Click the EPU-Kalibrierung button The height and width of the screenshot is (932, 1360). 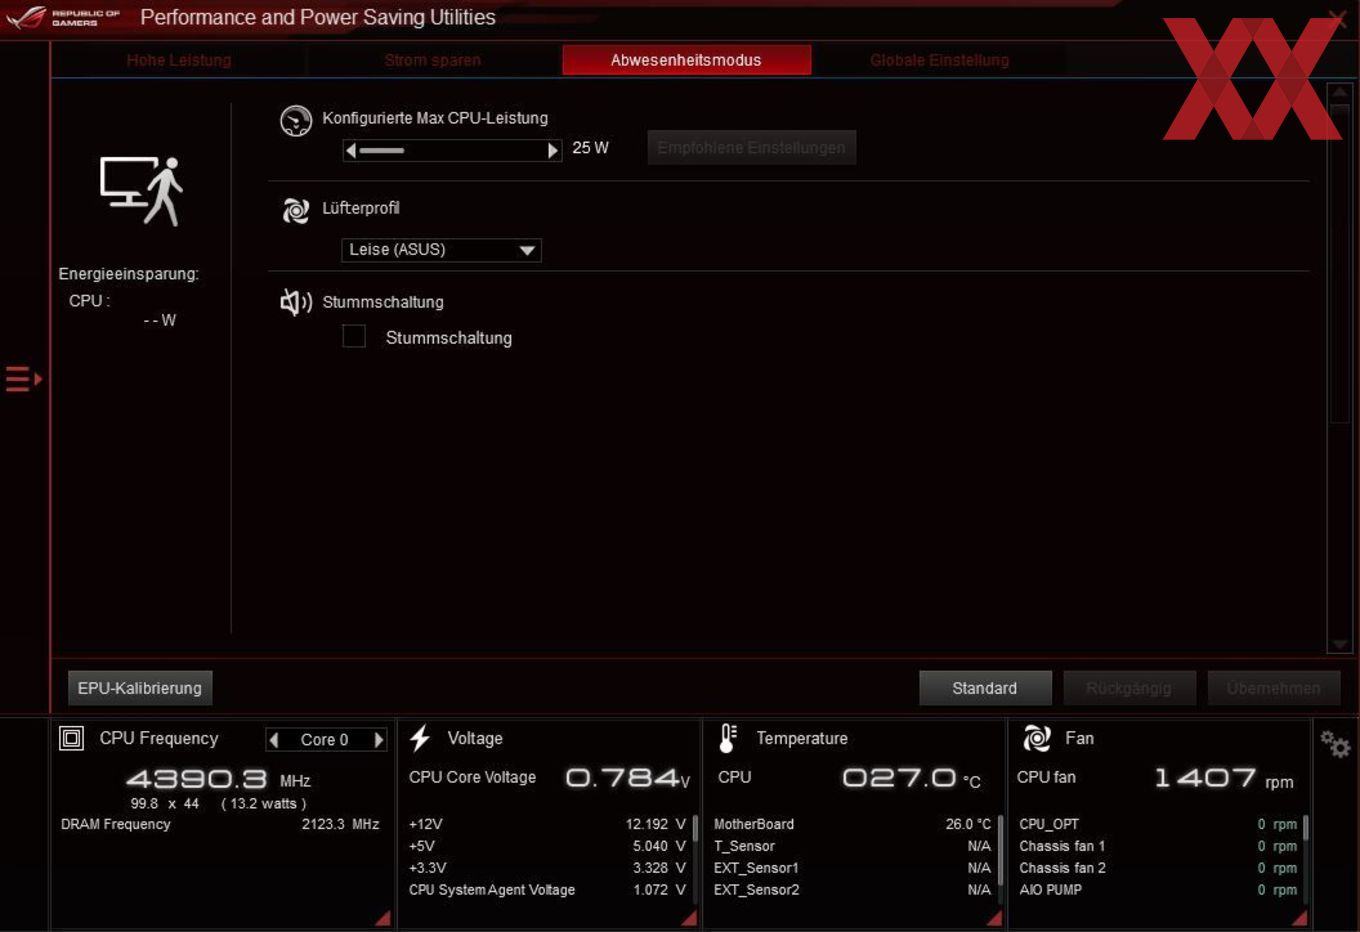[x=140, y=688]
